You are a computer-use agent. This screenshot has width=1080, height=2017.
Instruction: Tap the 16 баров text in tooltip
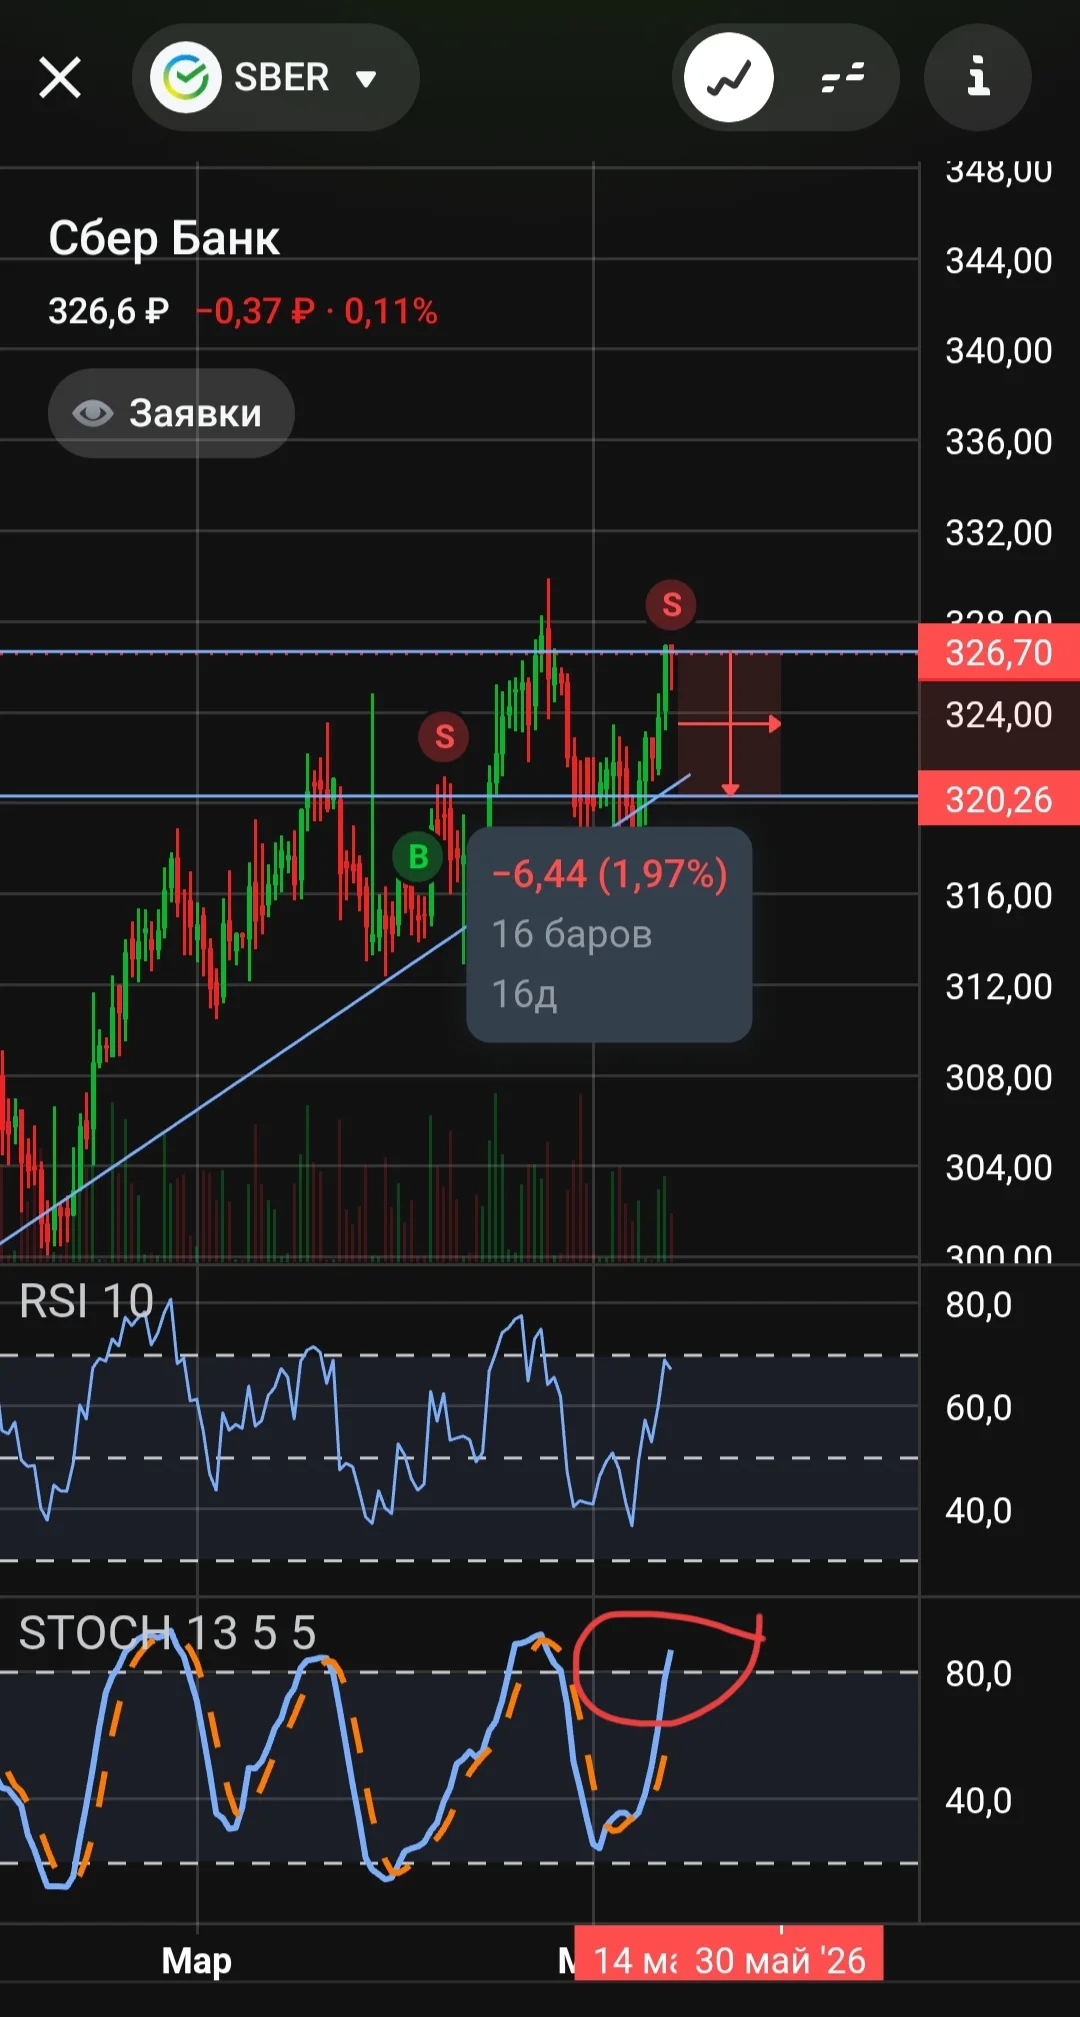pos(572,934)
